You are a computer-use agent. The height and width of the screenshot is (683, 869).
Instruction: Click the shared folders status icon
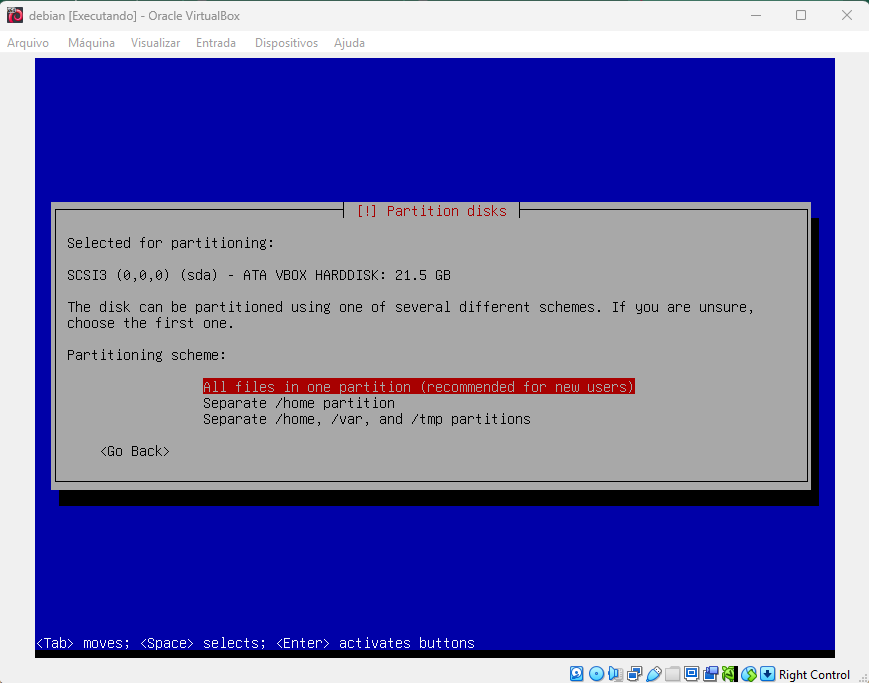[x=673, y=674]
